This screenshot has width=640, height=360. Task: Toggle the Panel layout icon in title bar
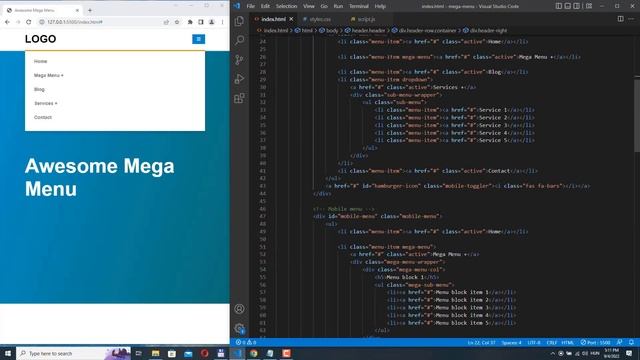pos(568,6)
